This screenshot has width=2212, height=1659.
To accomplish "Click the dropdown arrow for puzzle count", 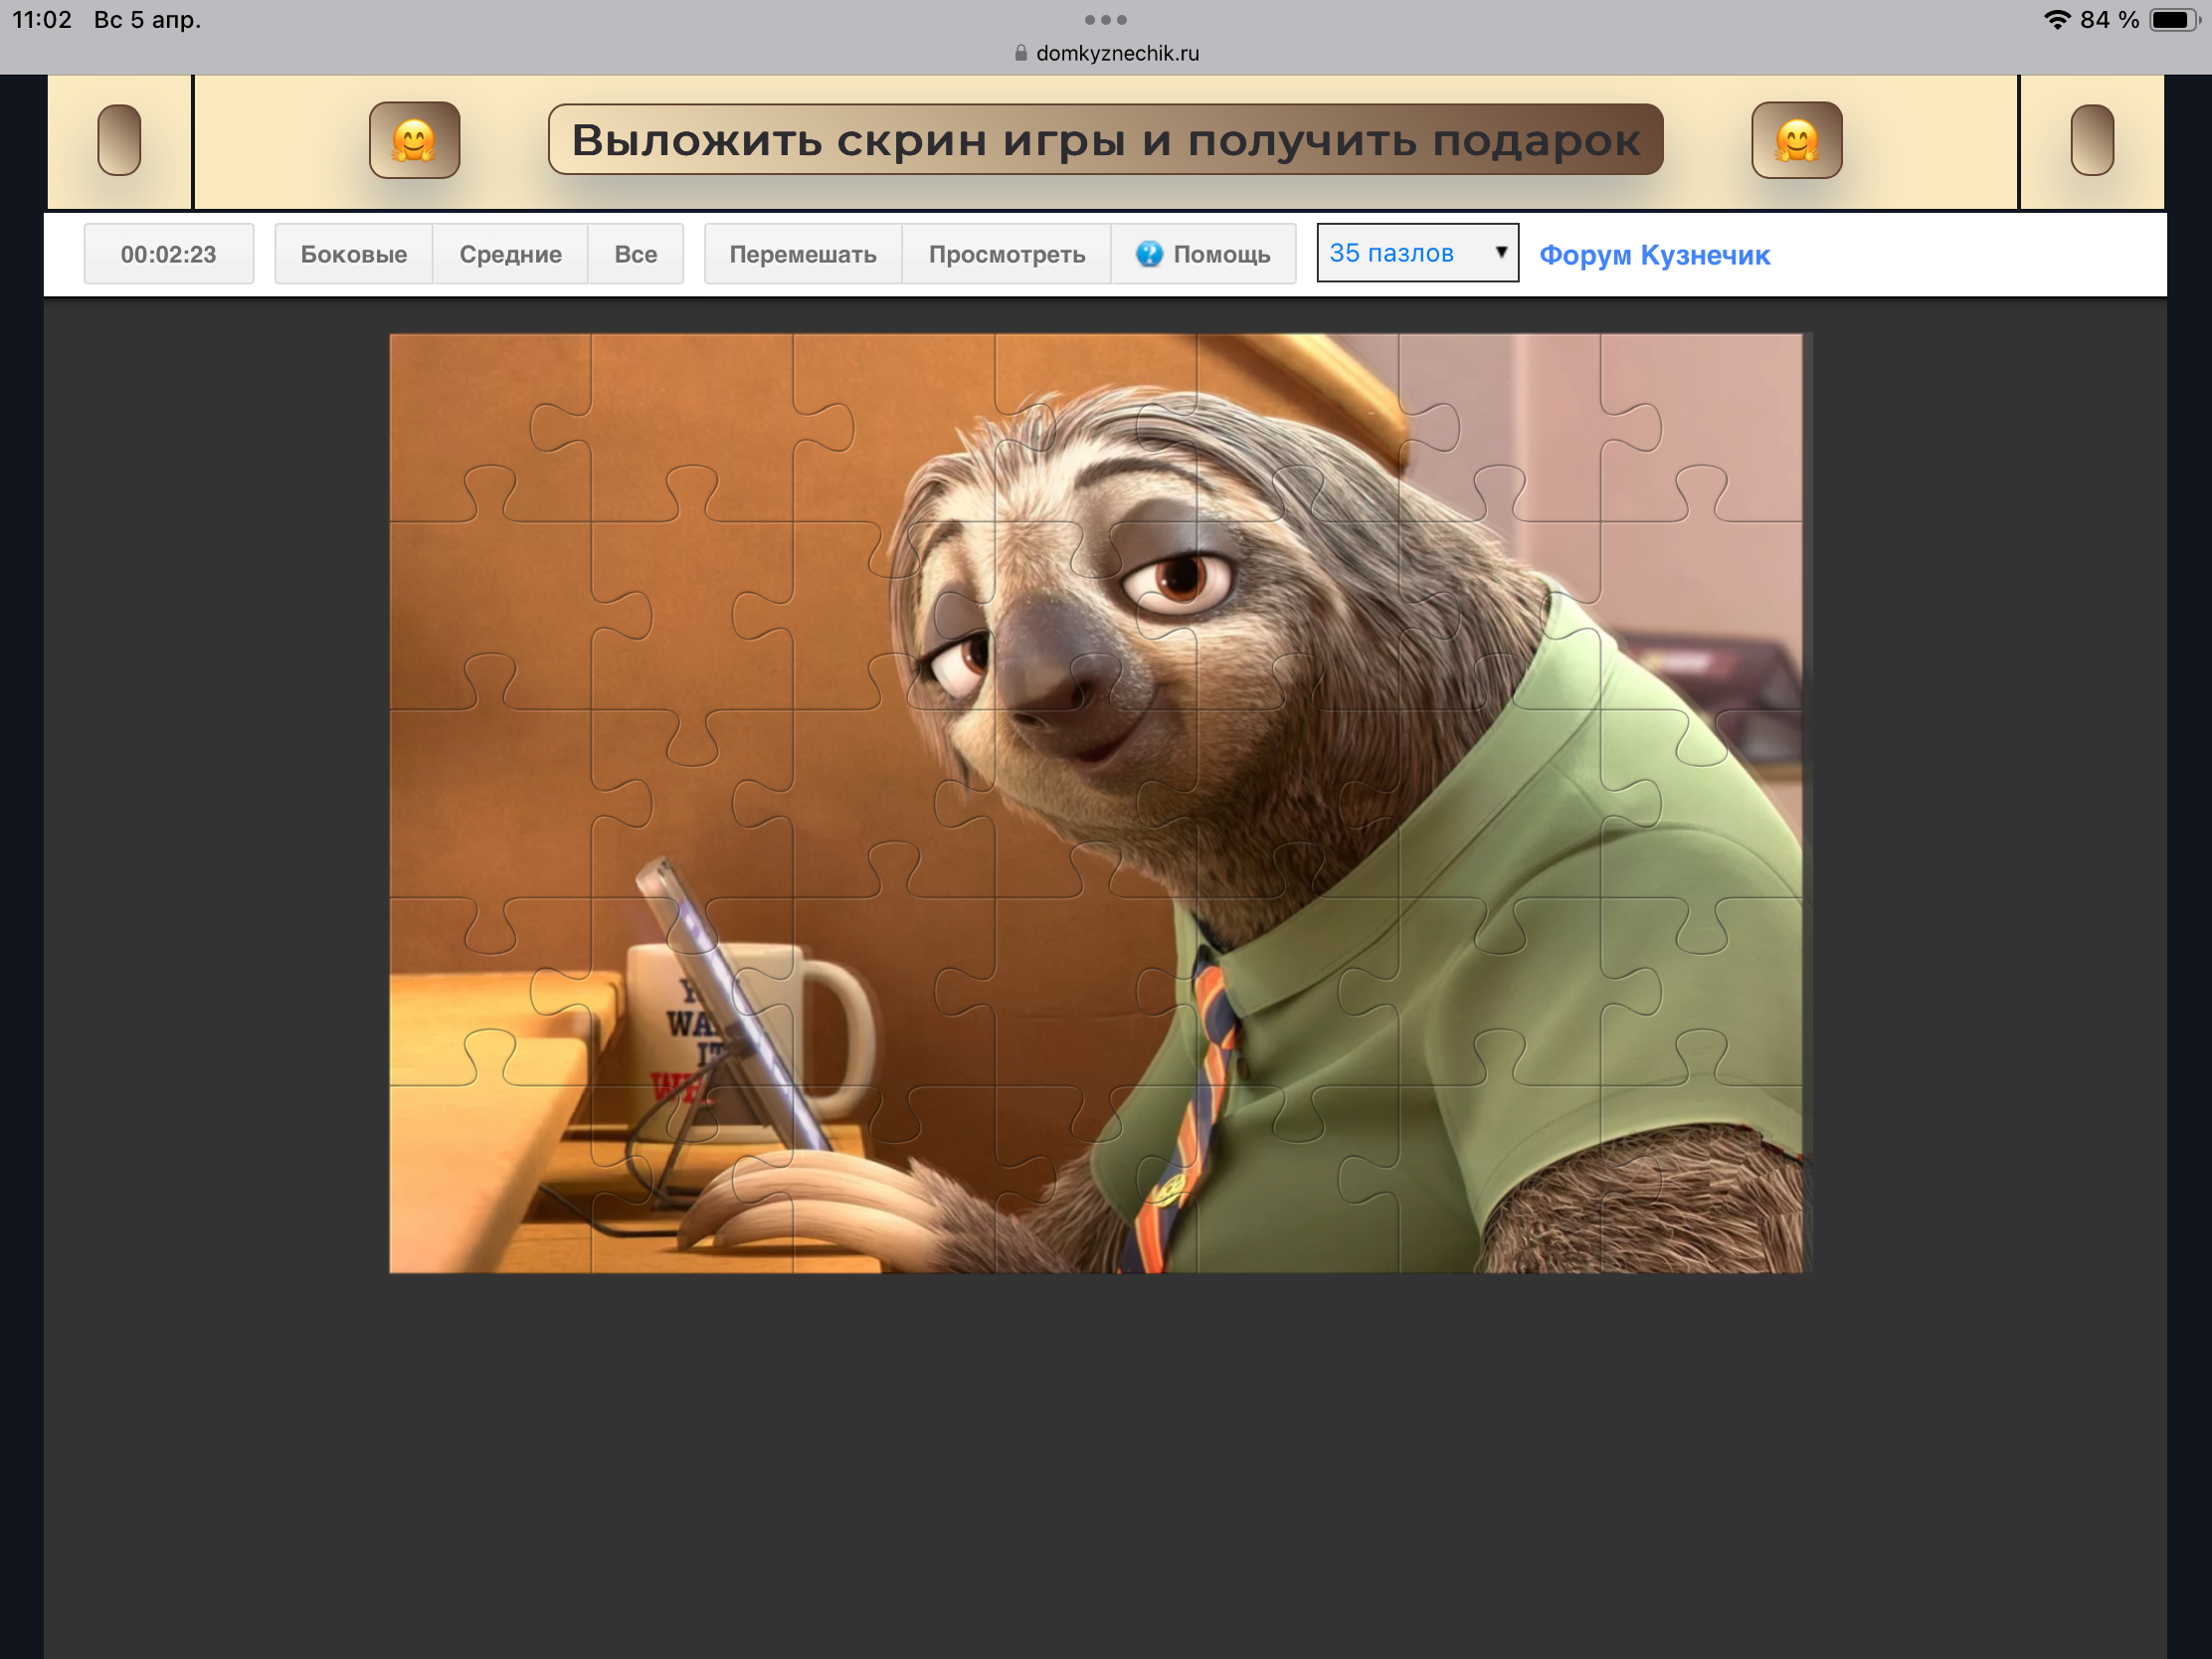I will point(1501,253).
